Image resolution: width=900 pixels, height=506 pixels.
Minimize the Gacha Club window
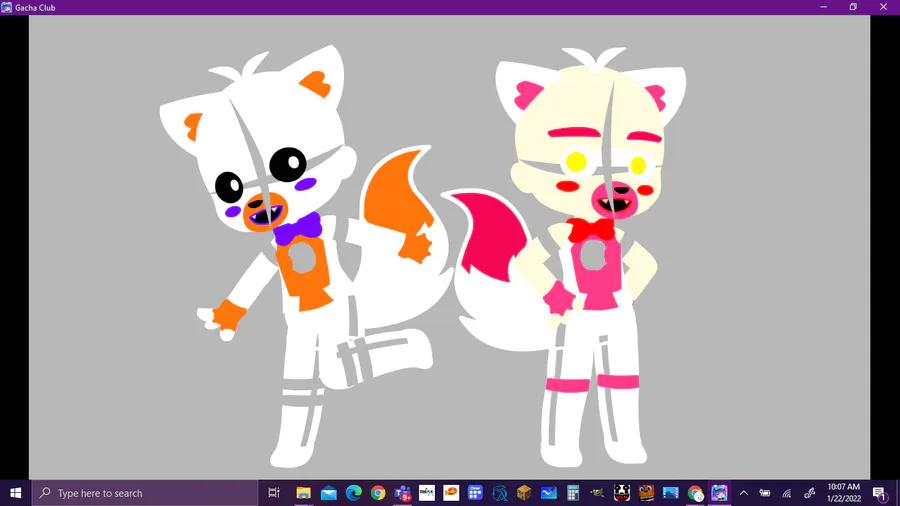coord(824,7)
